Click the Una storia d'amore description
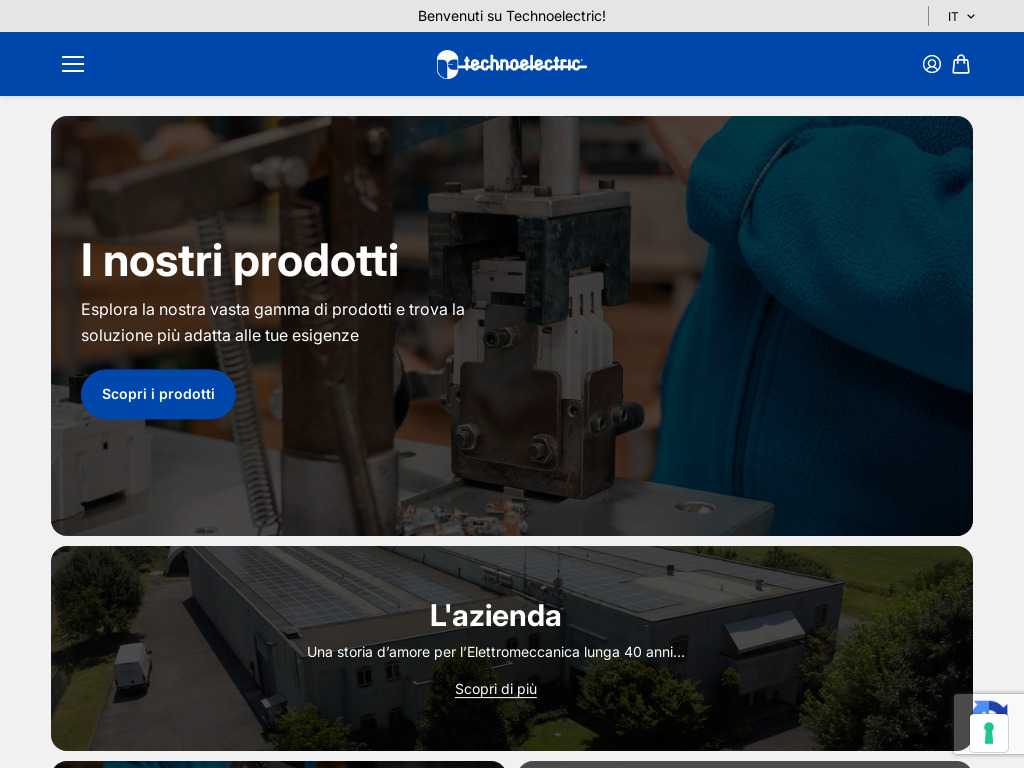The height and width of the screenshot is (768, 1024). click(x=496, y=652)
